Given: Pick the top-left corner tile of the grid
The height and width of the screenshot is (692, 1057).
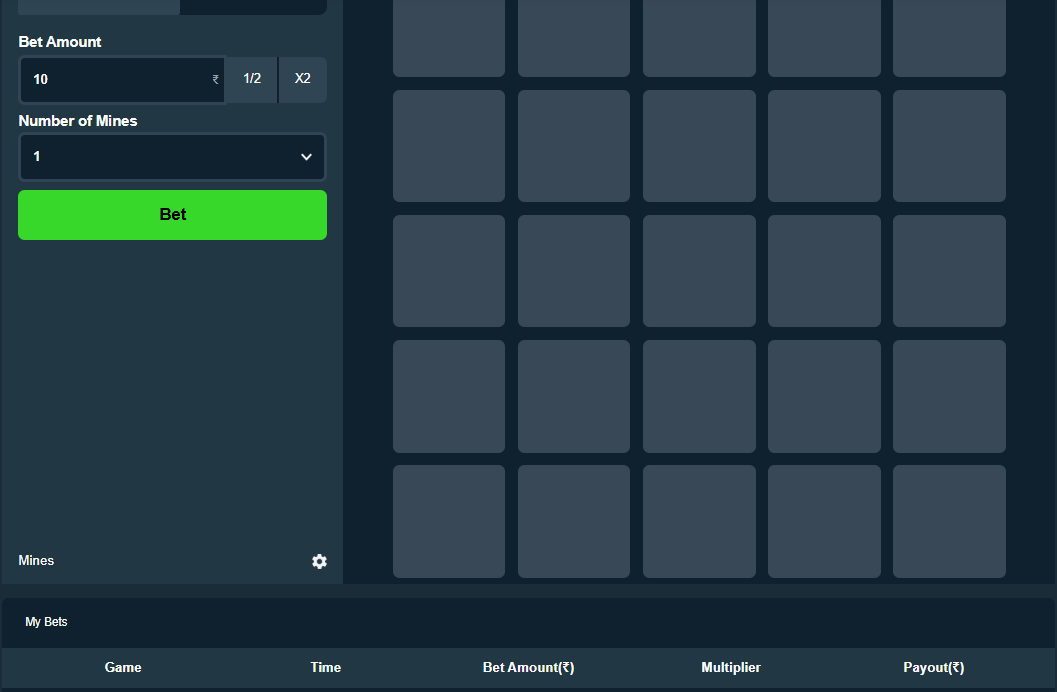Looking at the screenshot, I should [449, 36].
